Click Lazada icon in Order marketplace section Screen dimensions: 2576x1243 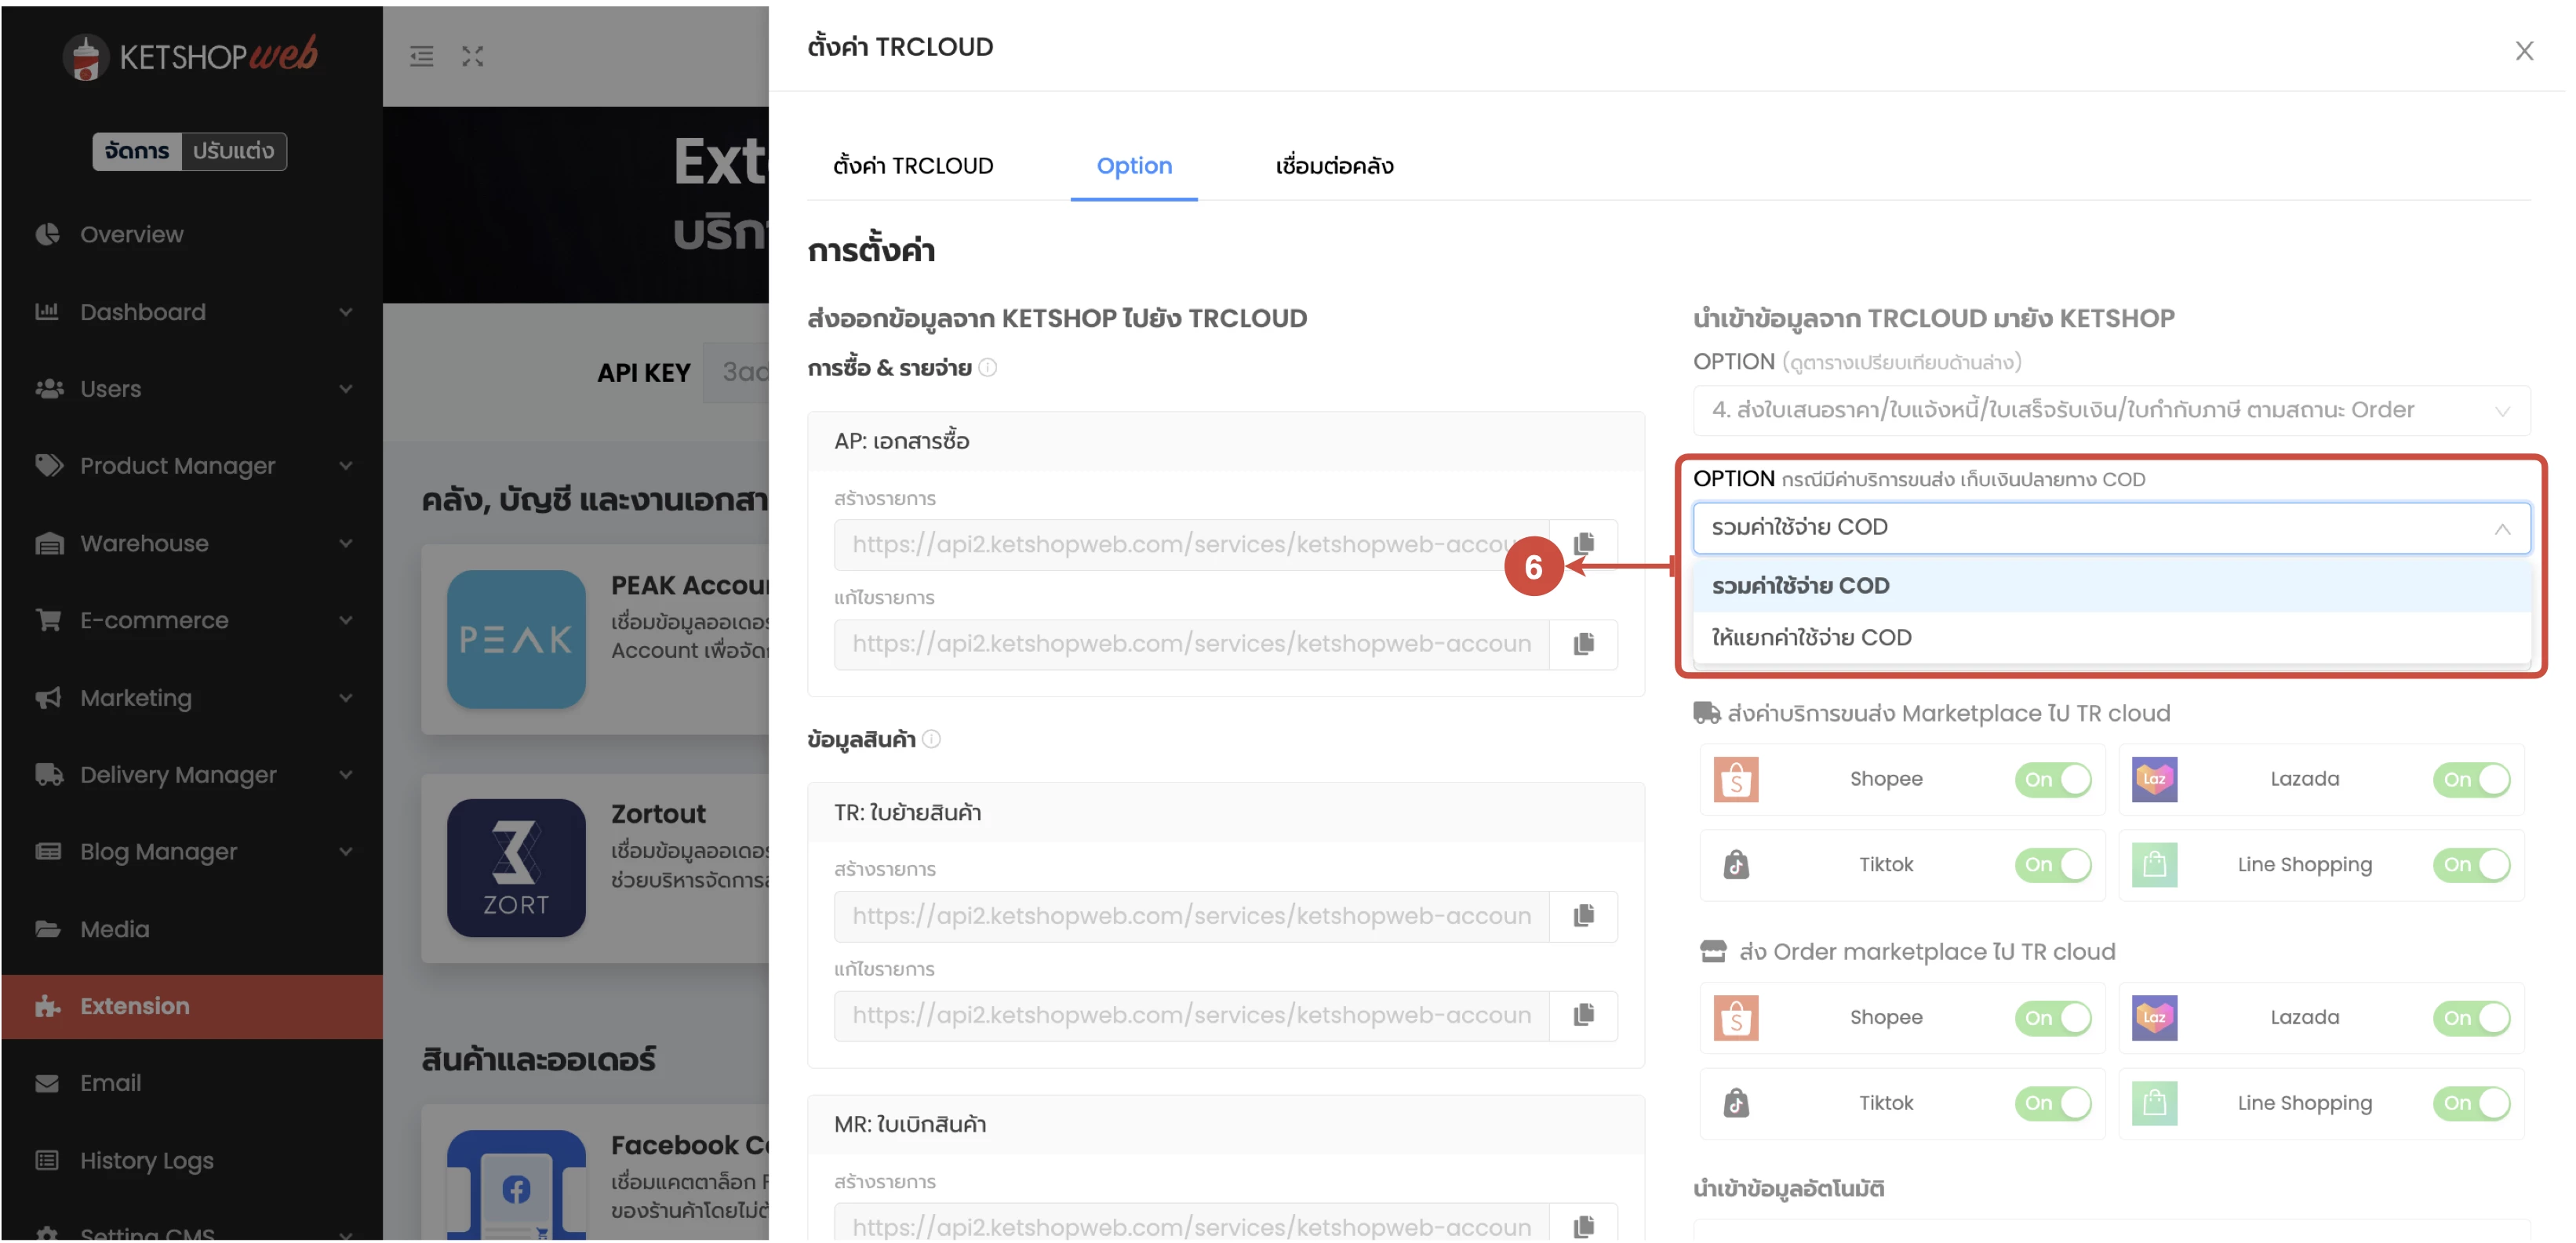(2154, 1018)
